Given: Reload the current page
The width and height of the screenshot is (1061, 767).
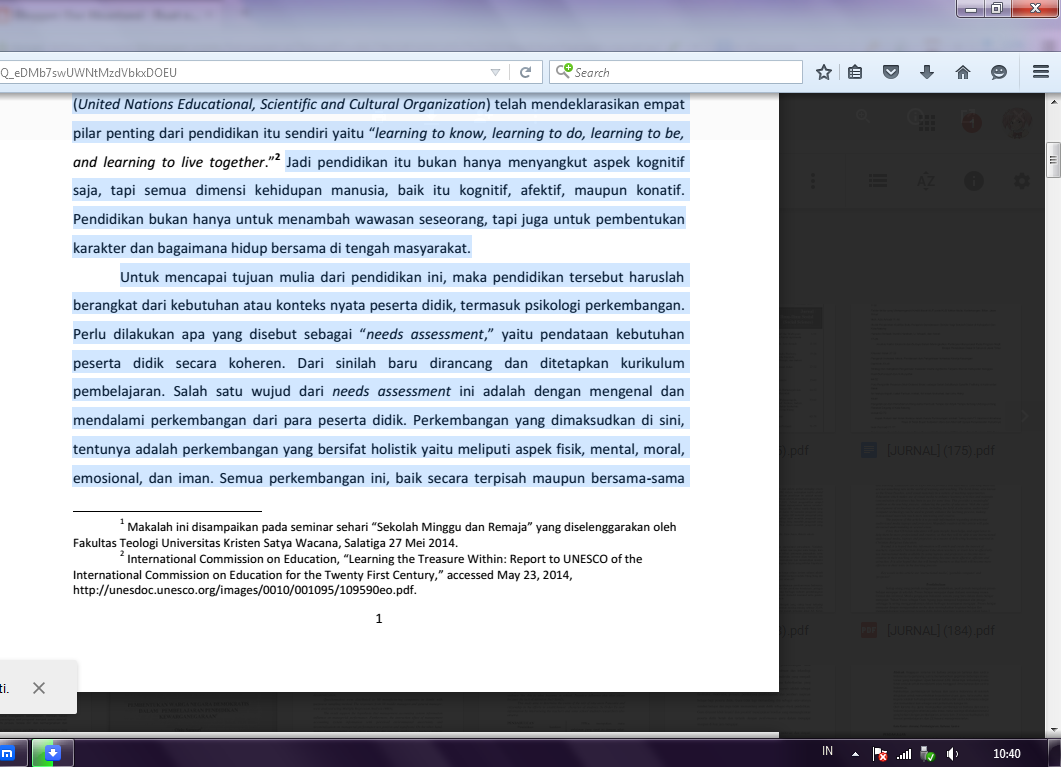Looking at the screenshot, I should tap(526, 72).
